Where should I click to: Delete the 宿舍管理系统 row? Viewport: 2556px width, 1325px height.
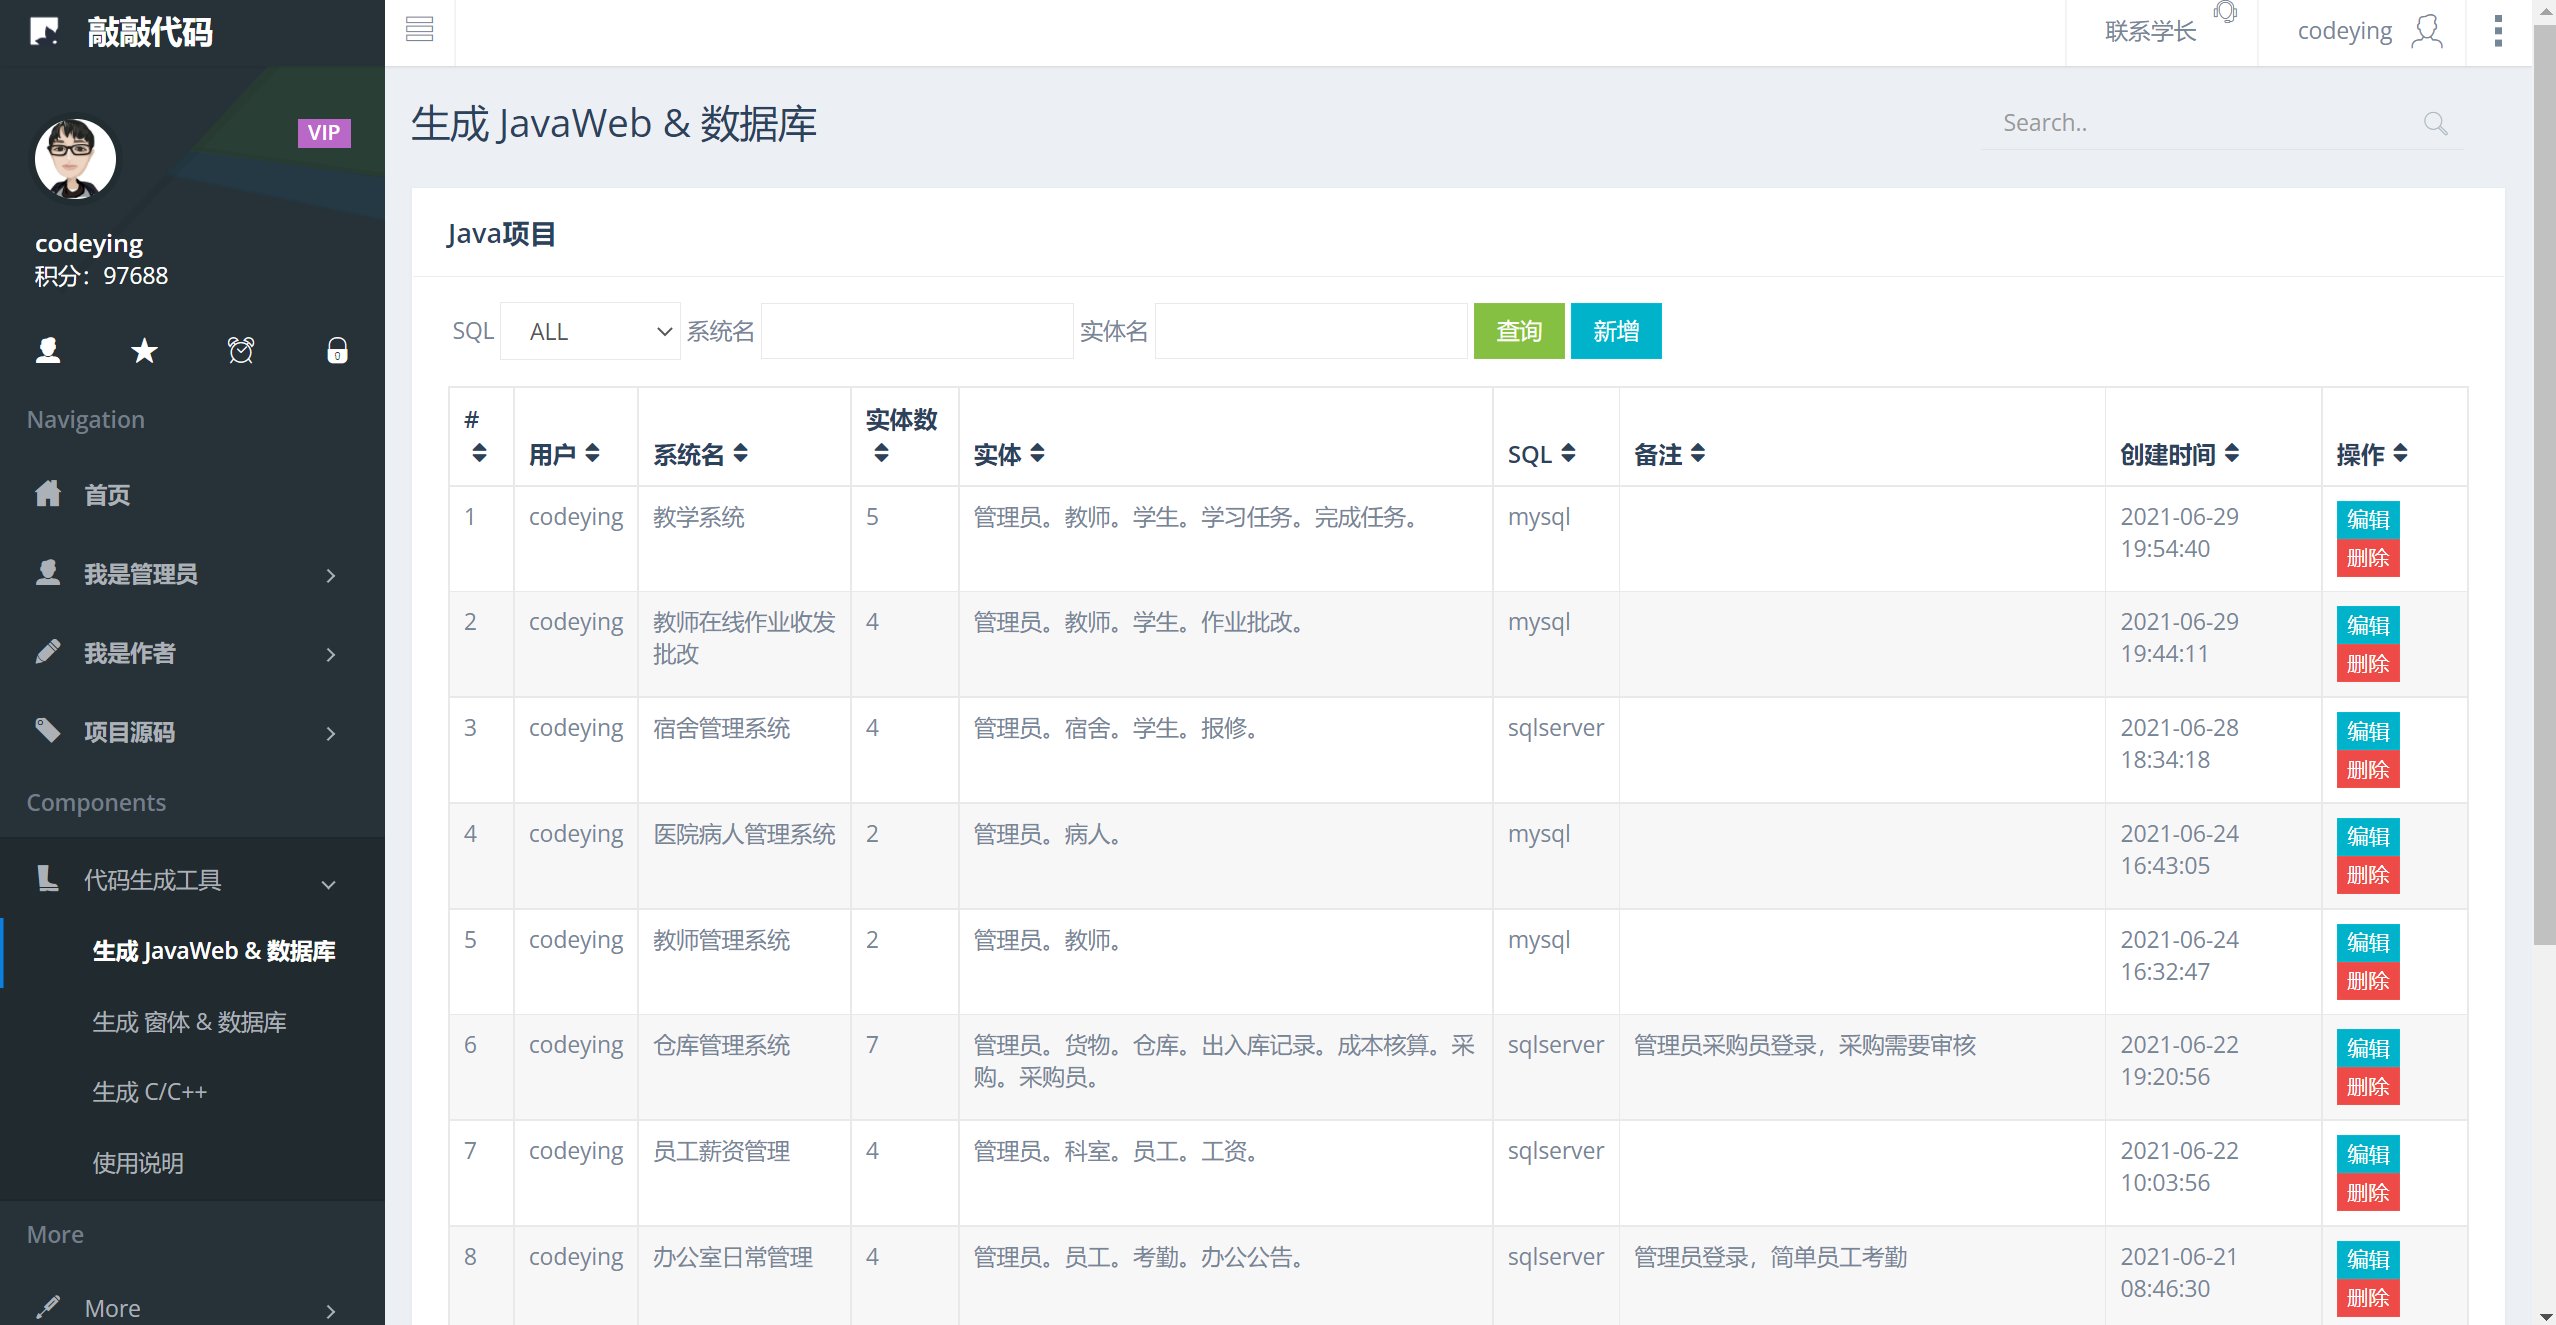2368,770
